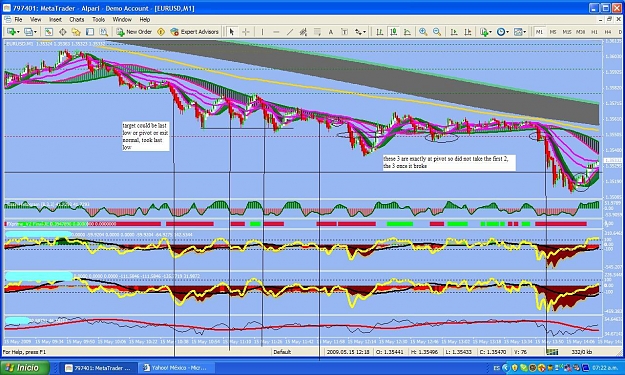
Task: Select the H4 timeframe button
Action: [608, 32]
